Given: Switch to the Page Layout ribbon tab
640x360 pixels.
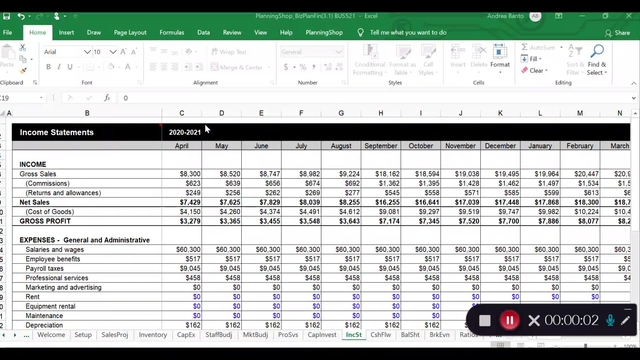Looking at the screenshot, I should click(x=130, y=32).
